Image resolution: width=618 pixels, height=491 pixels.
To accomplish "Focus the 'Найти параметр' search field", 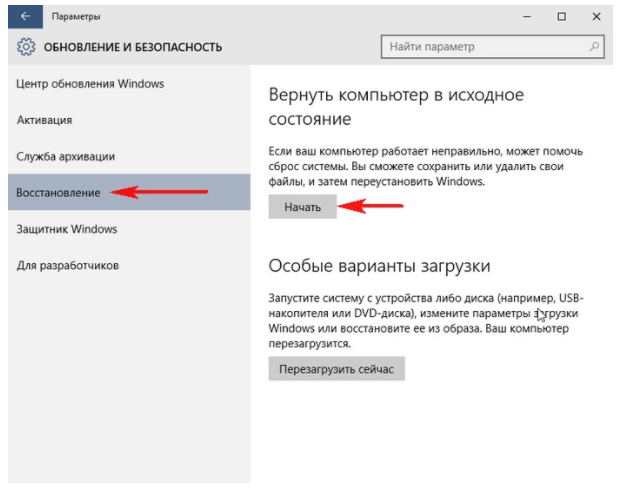I will tap(492, 46).
